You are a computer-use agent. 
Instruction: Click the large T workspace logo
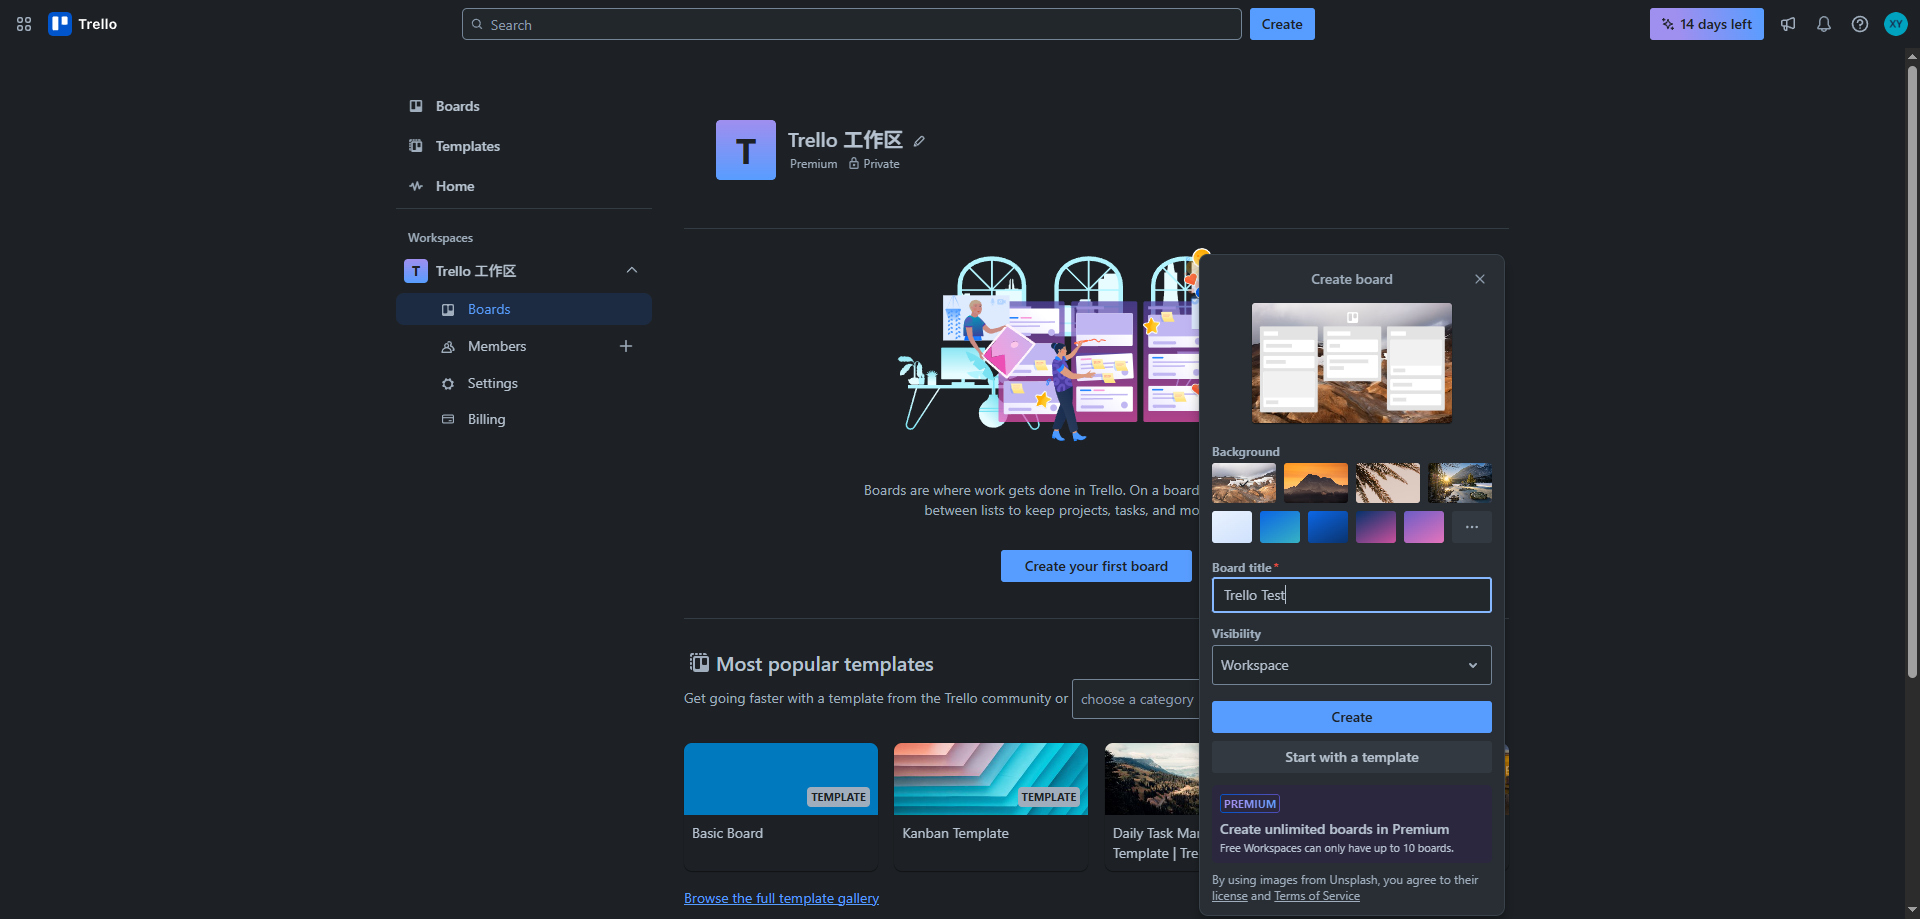coord(746,150)
